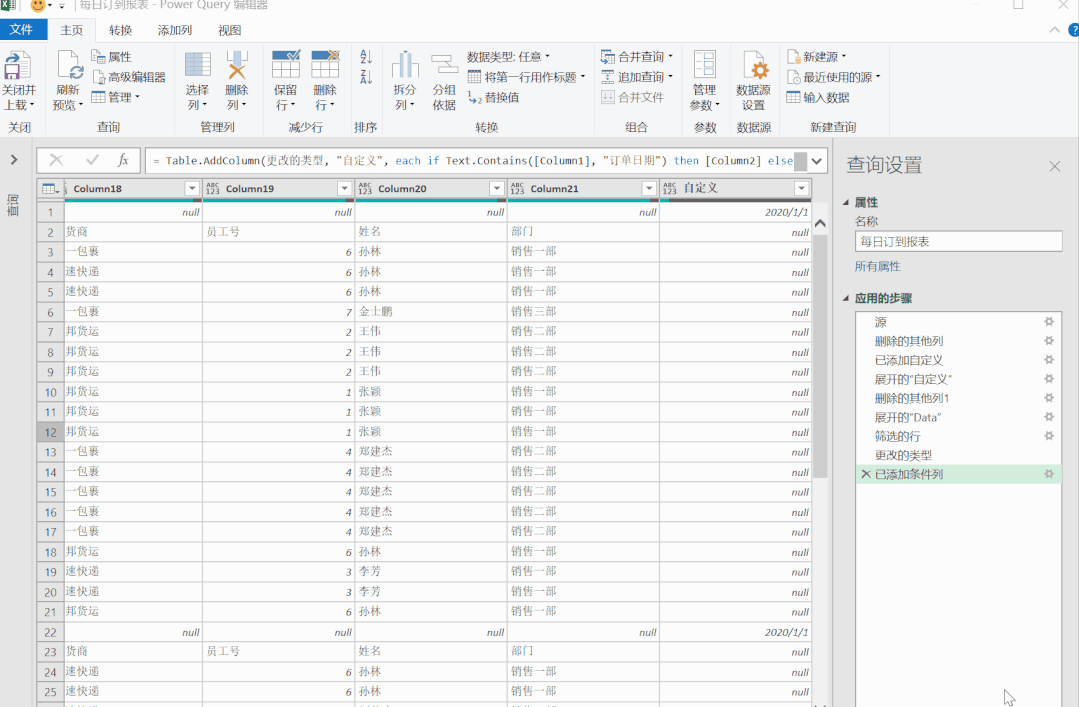Open the 文件 menu
The height and width of the screenshot is (707, 1079).
(x=21, y=30)
